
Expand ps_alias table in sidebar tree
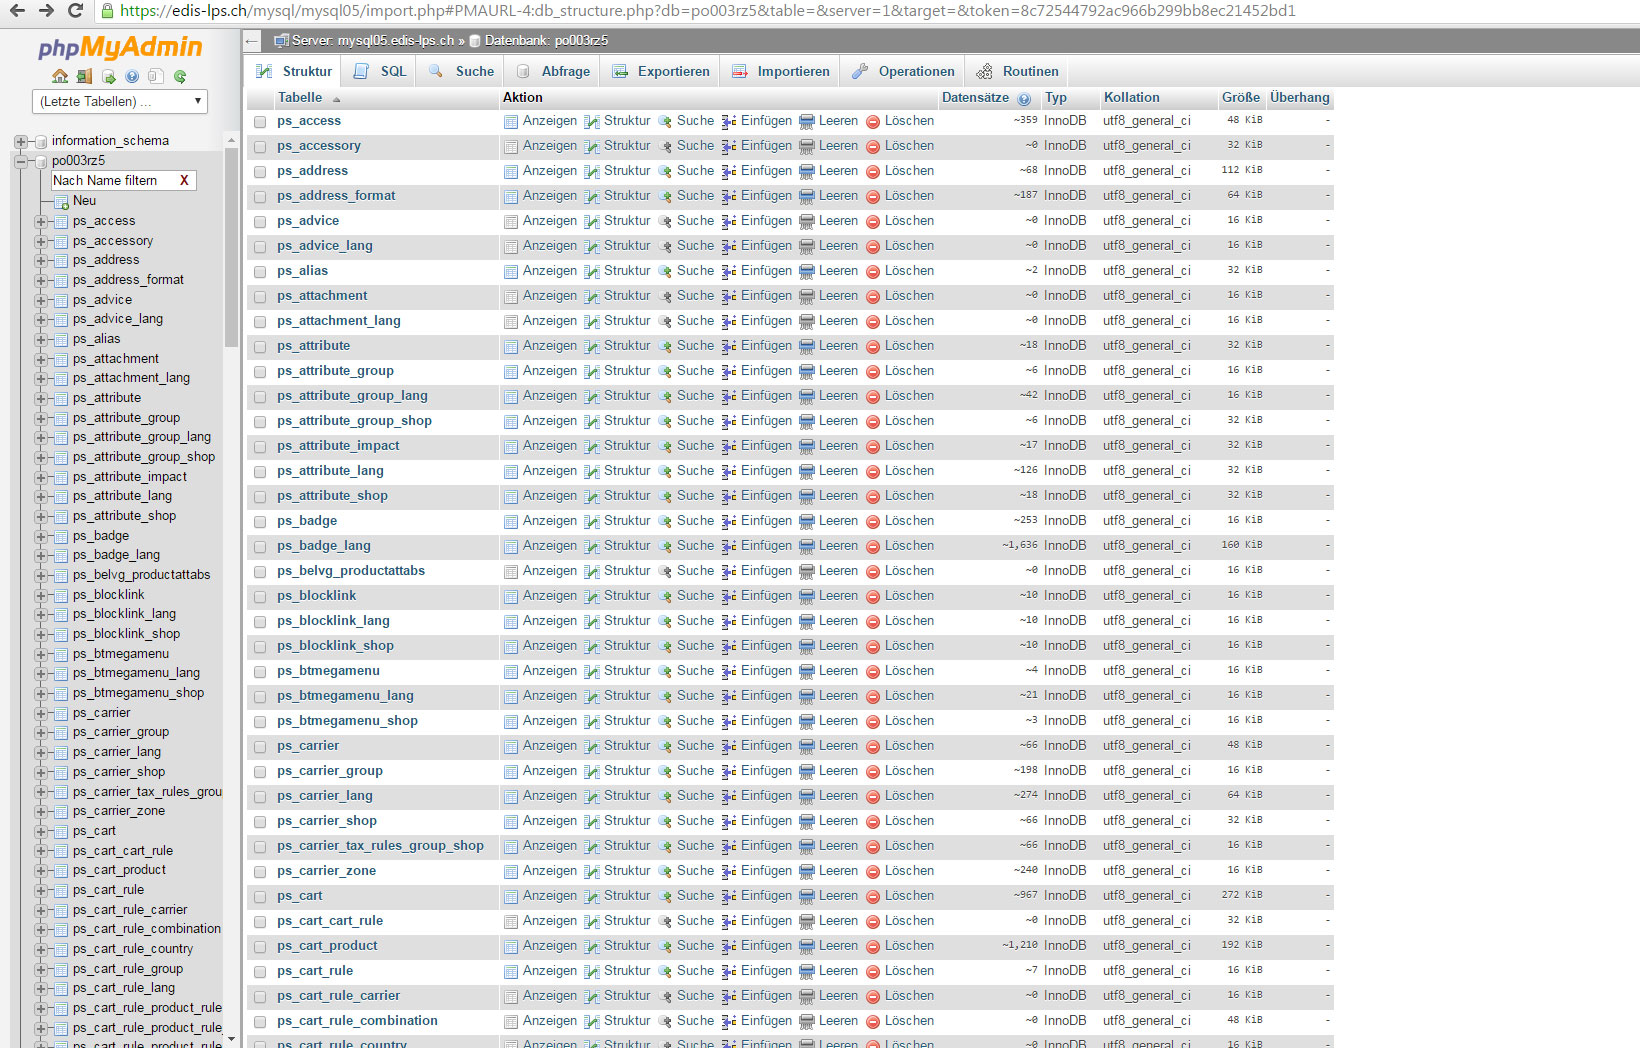click(x=41, y=339)
